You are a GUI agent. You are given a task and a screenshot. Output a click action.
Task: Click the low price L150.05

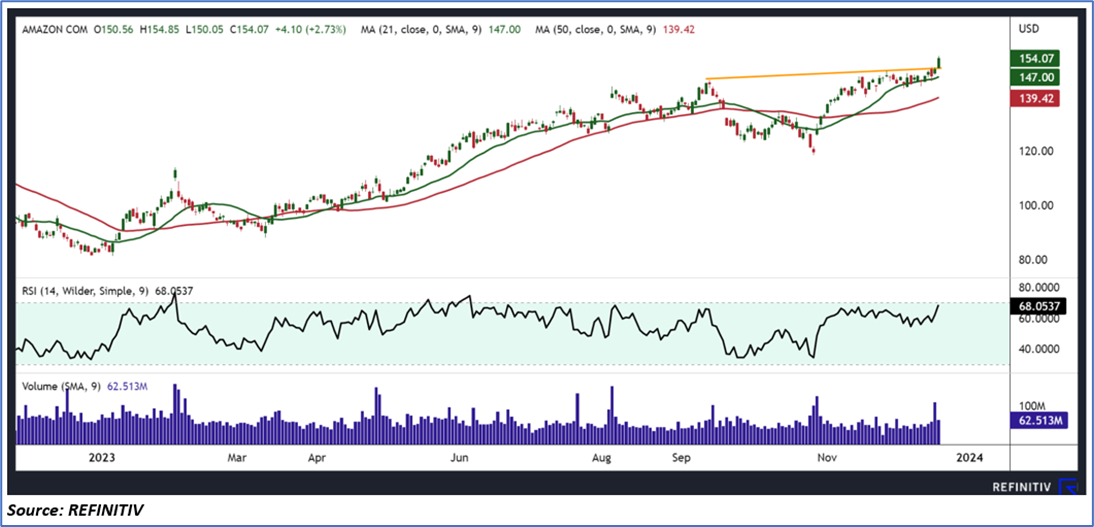202,30
